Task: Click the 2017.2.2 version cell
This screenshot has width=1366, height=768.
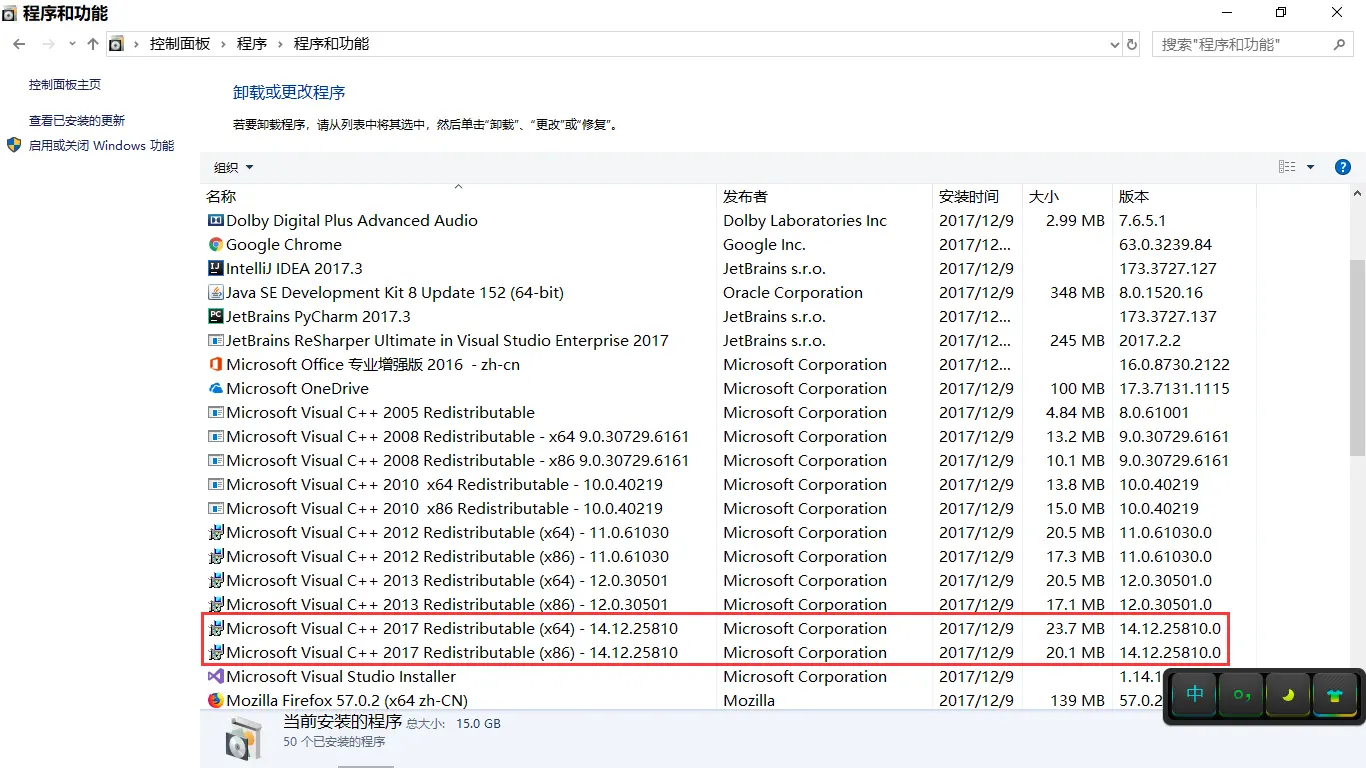Action: [1149, 340]
